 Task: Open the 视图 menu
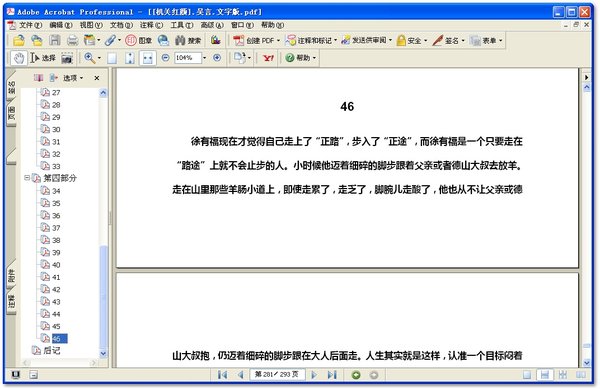coord(91,25)
